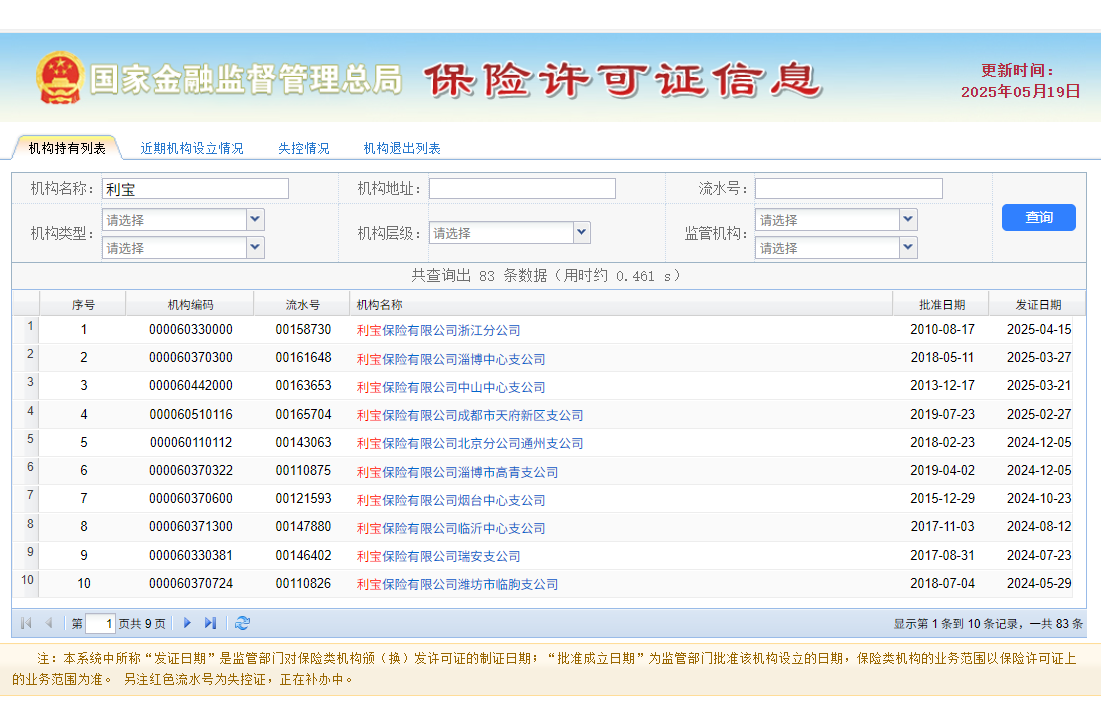This screenshot has height=703, width=1101.
Task: Open the second 机构类型 dropdown
Action: coord(255,247)
